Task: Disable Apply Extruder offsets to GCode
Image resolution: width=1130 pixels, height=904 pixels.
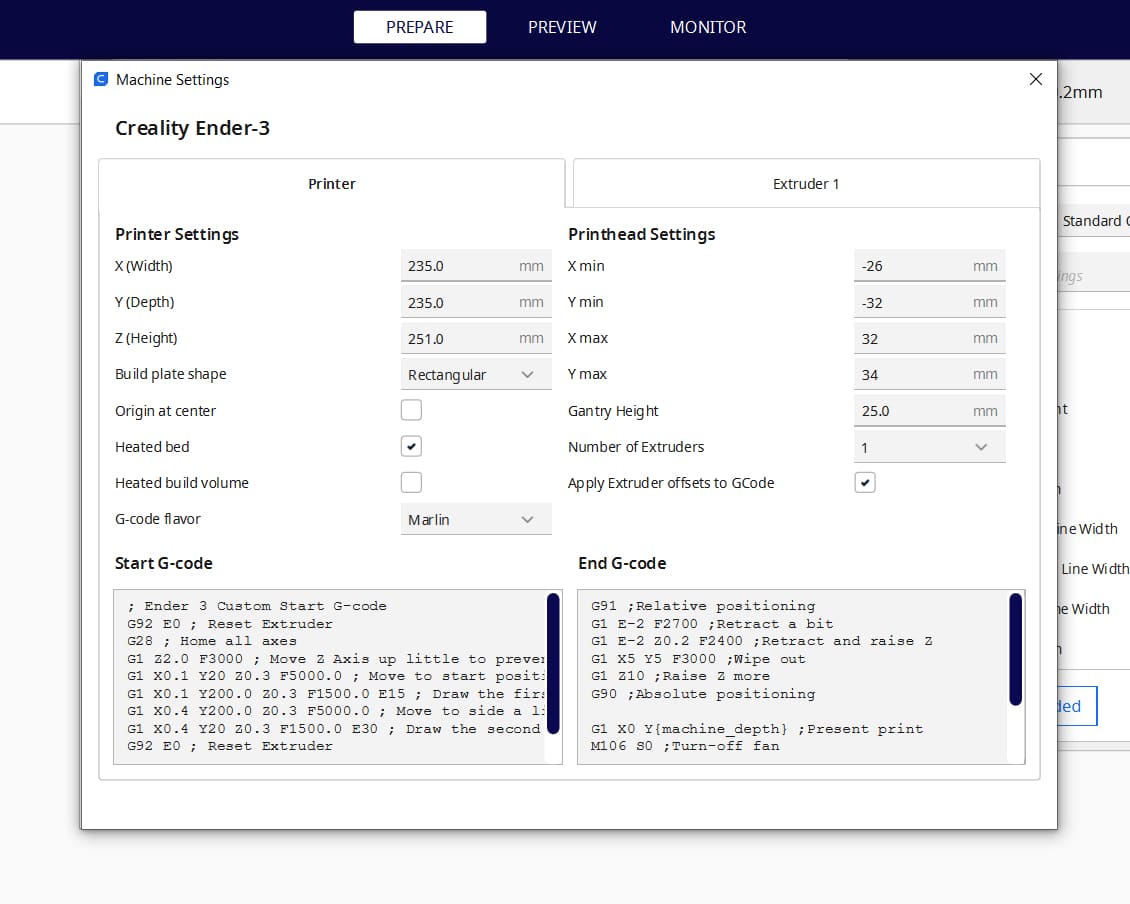Action: (x=865, y=482)
